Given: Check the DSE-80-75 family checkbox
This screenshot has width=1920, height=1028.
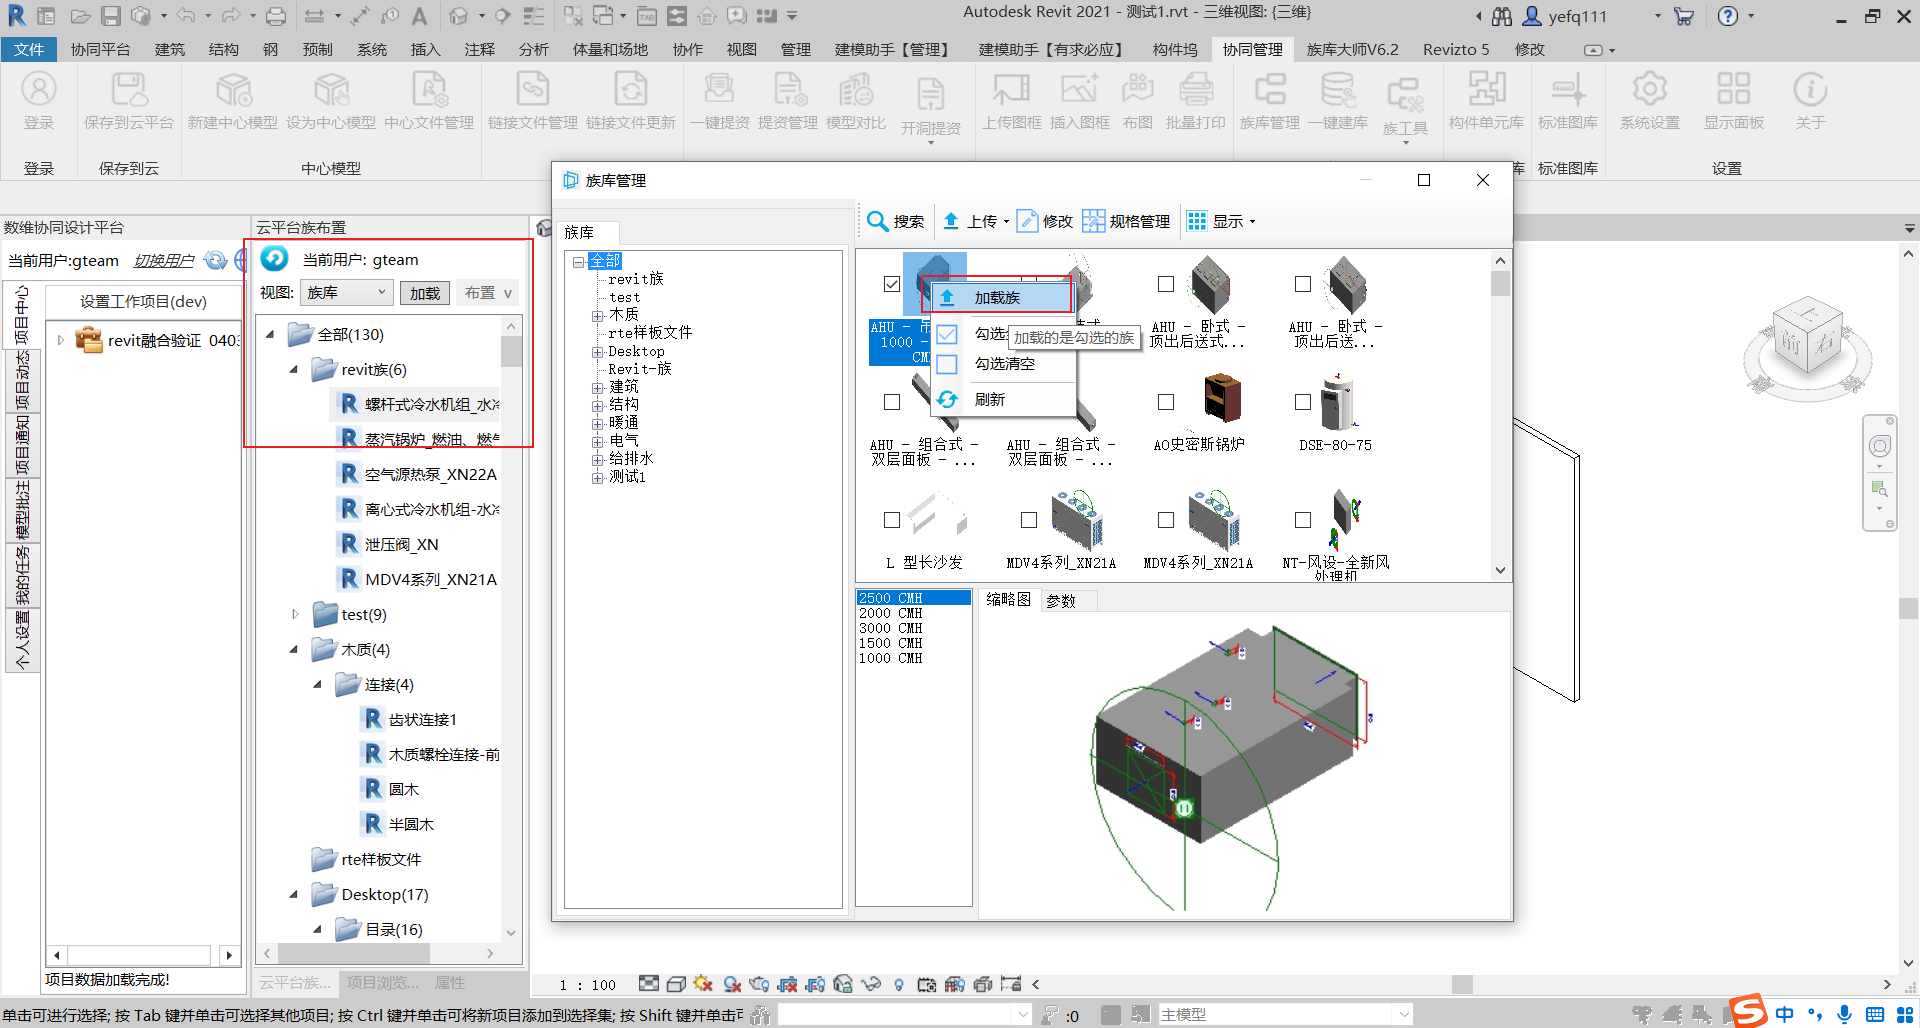Looking at the screenshot, I should (1303, 402).
